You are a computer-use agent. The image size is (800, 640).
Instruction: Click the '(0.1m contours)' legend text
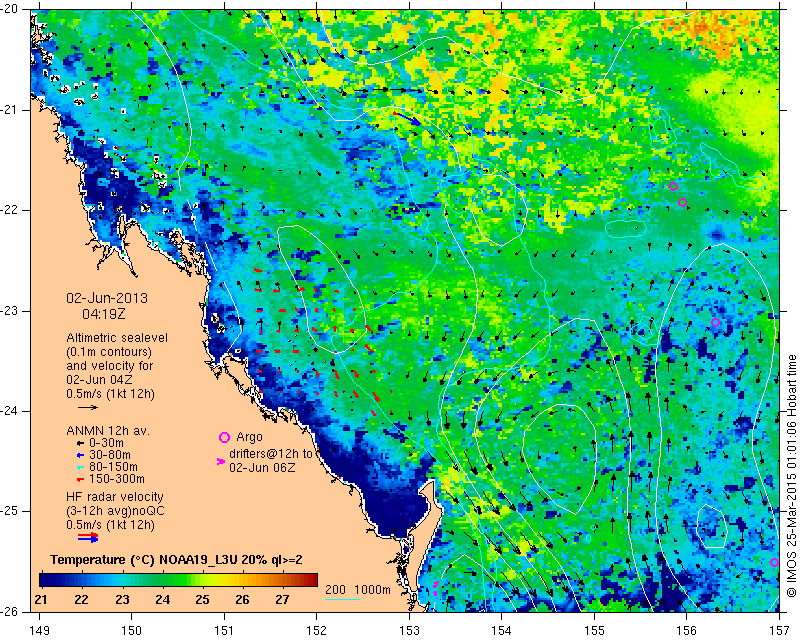pyautogui.click(x=109, y=352)
